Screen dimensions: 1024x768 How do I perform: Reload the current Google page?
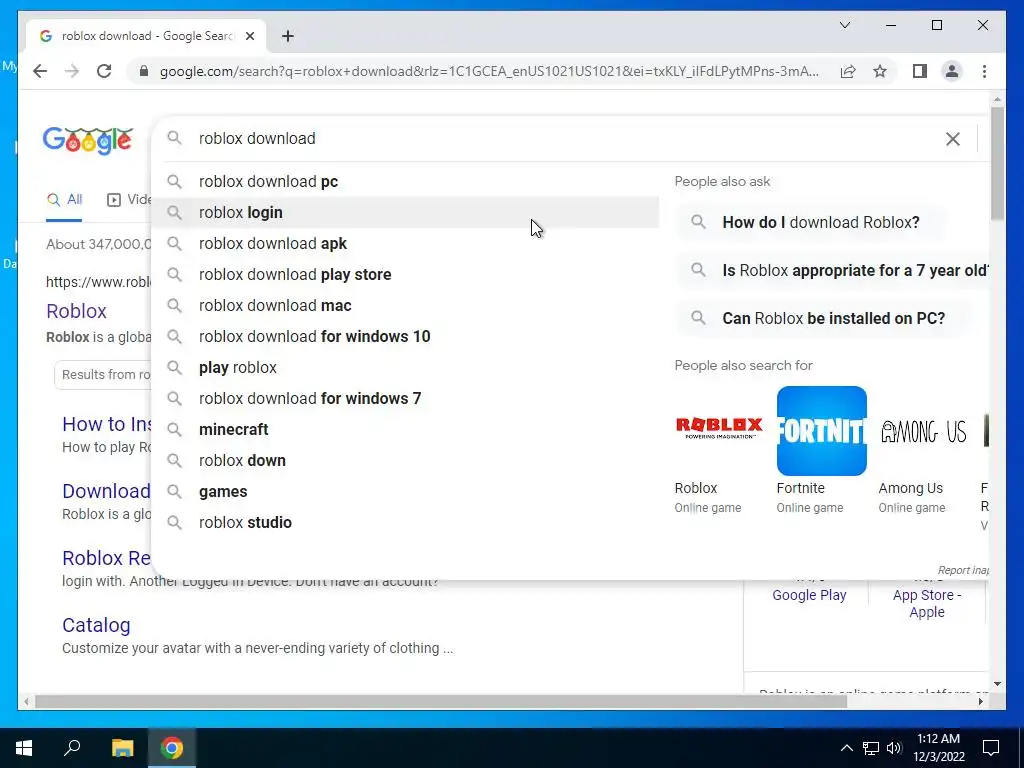pos(104,71)
